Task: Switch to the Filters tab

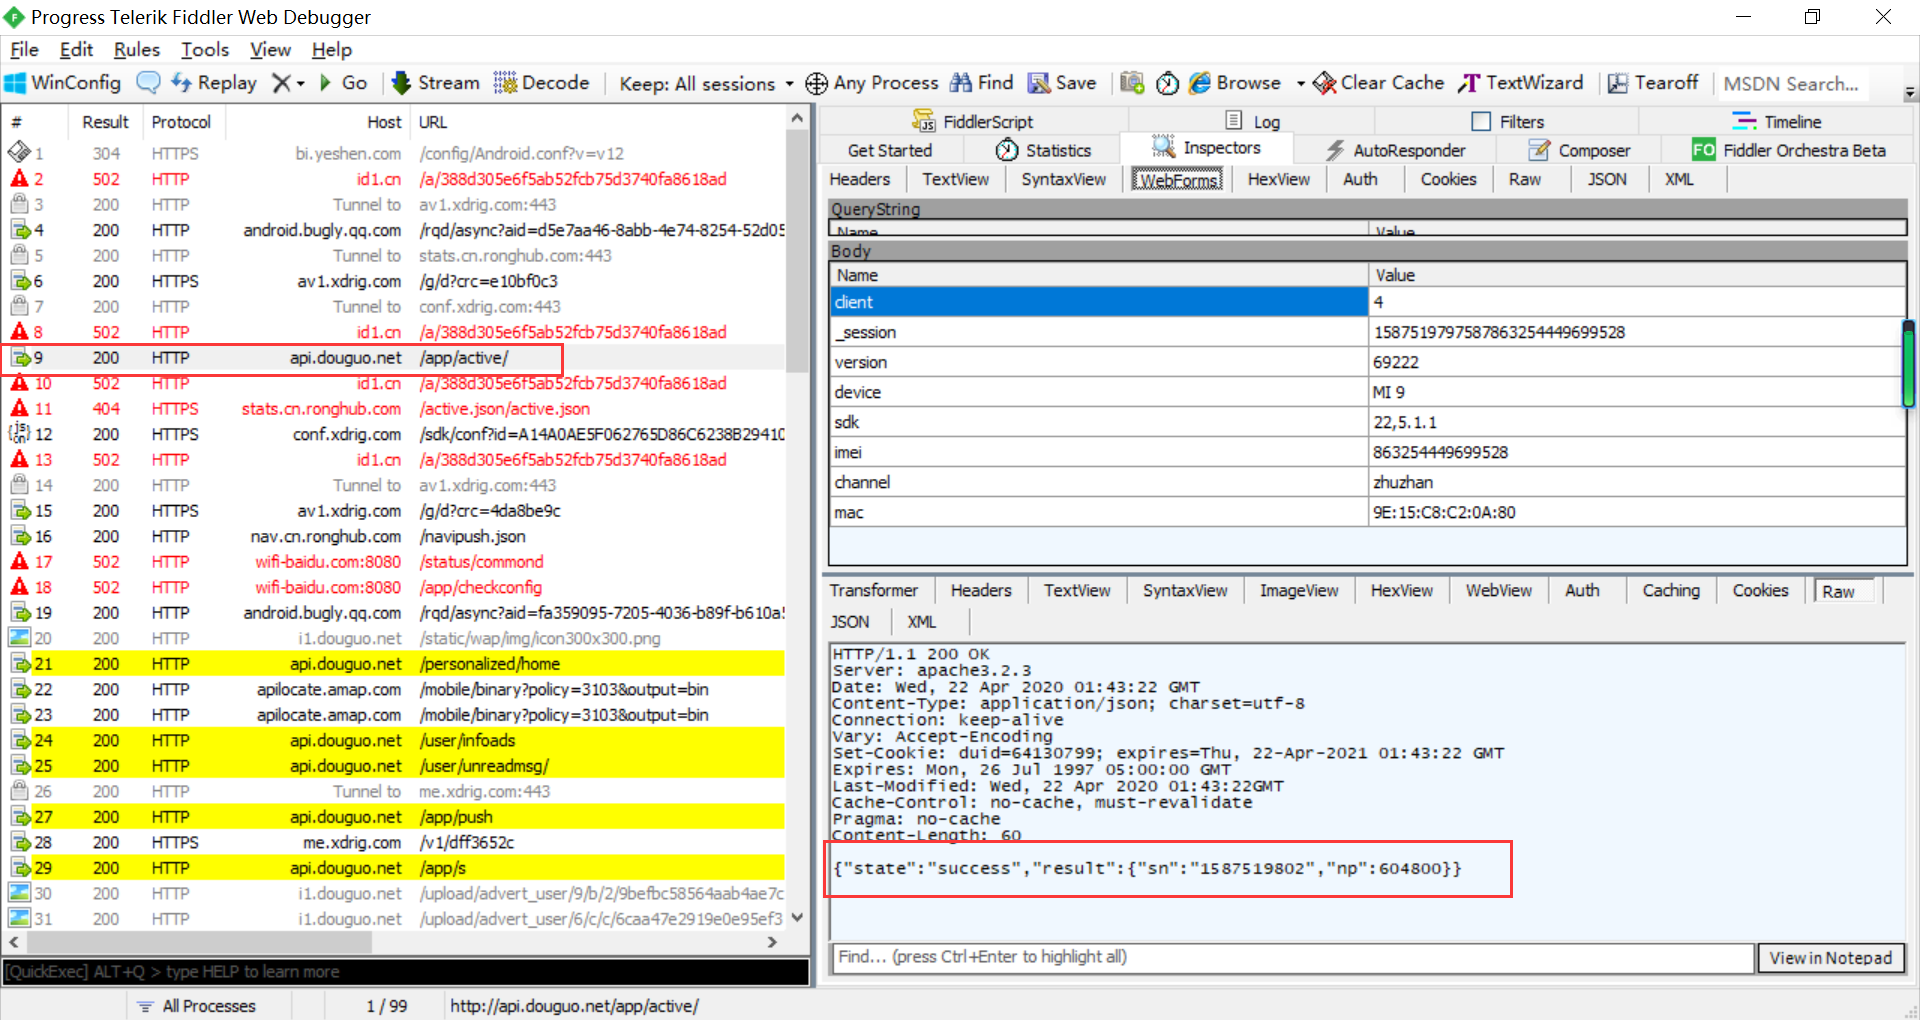Action: point(1508,121)
